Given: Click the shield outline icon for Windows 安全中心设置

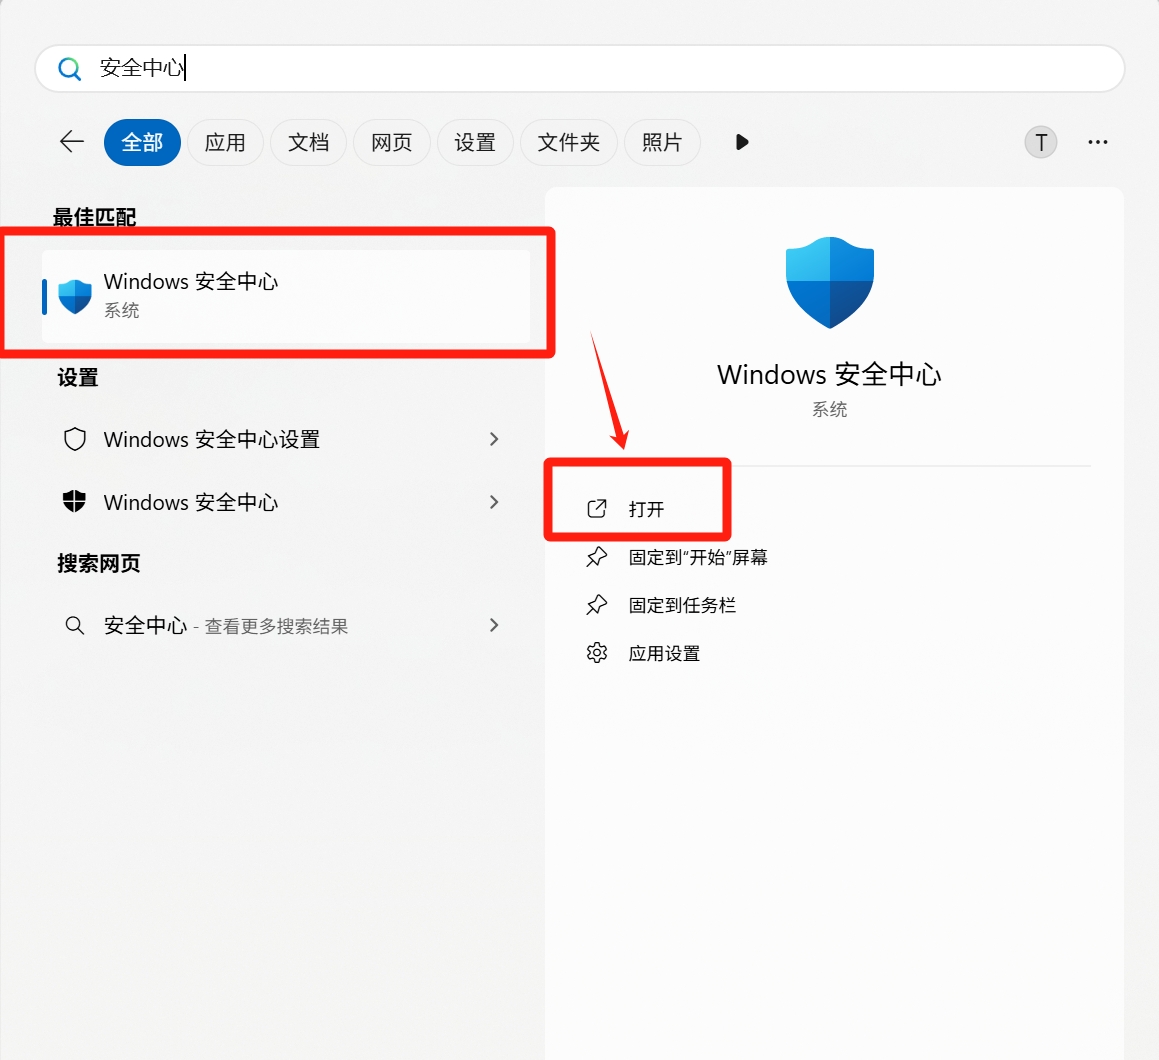Looking at the screenshot, I should (x=74, y=439).
